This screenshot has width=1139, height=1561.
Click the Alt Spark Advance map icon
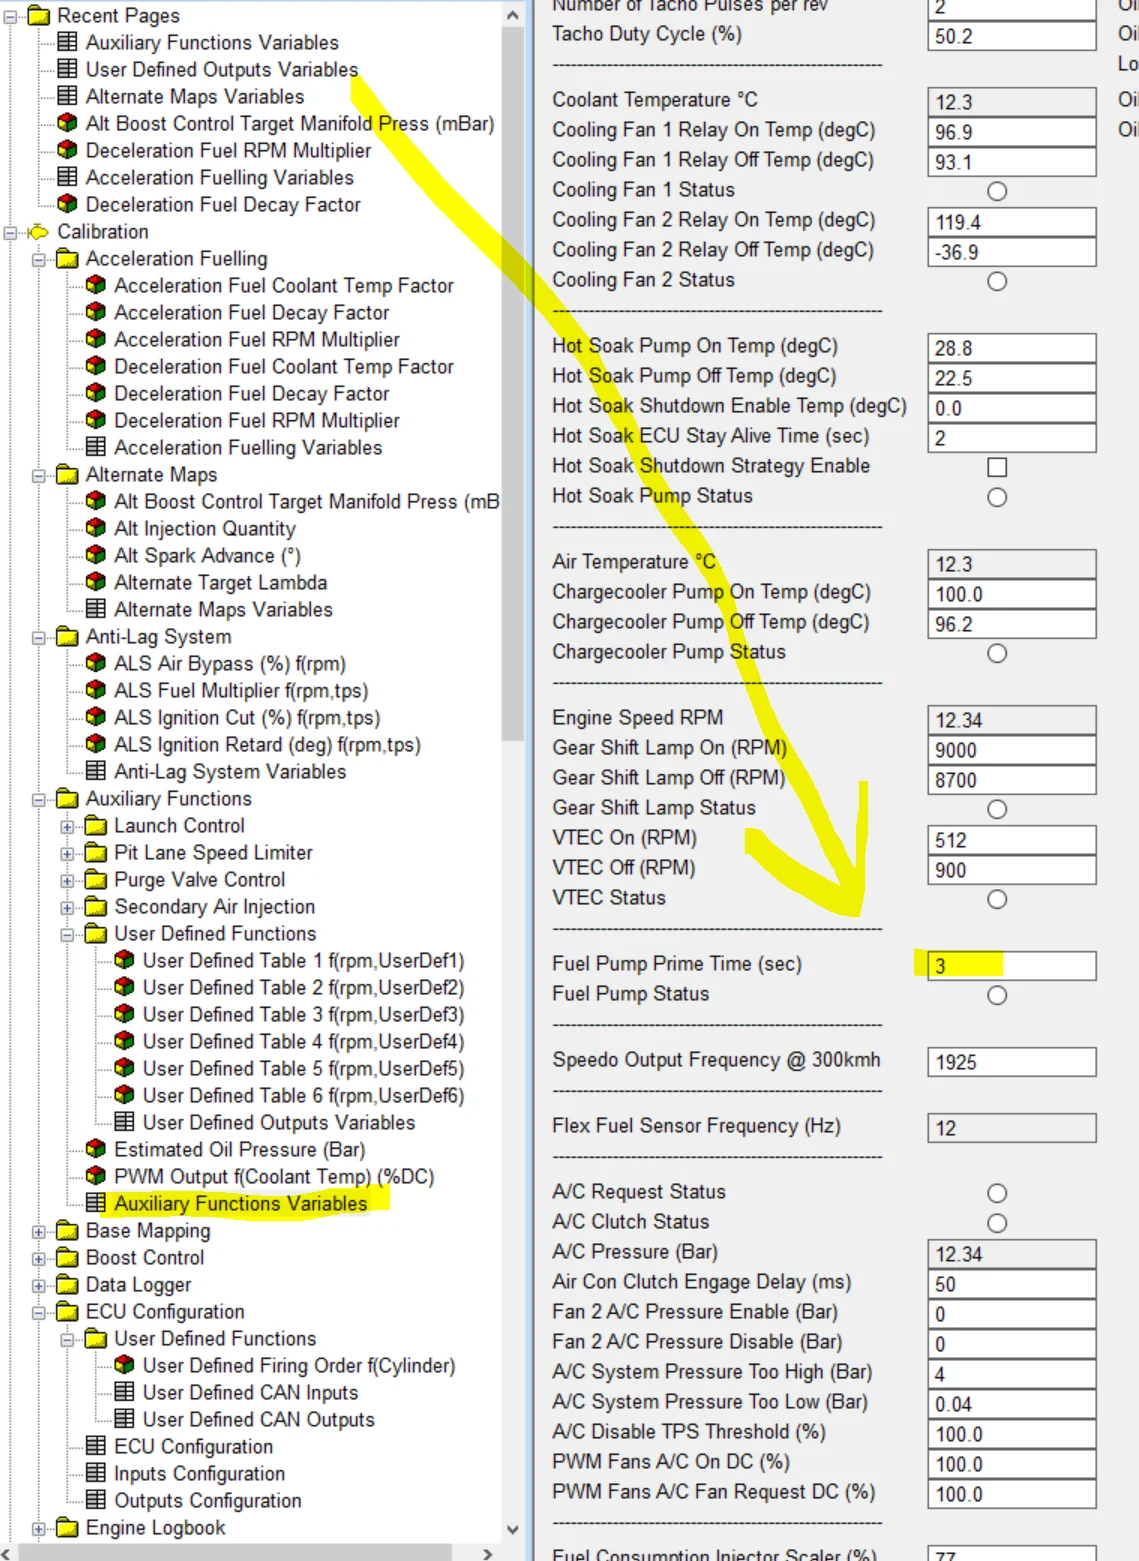(x=96, y=555)
